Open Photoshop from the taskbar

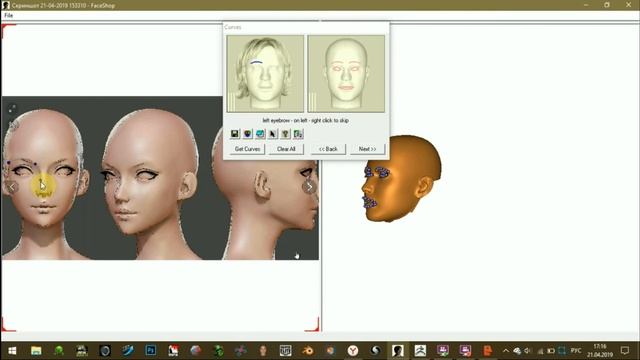coord(151,351)
